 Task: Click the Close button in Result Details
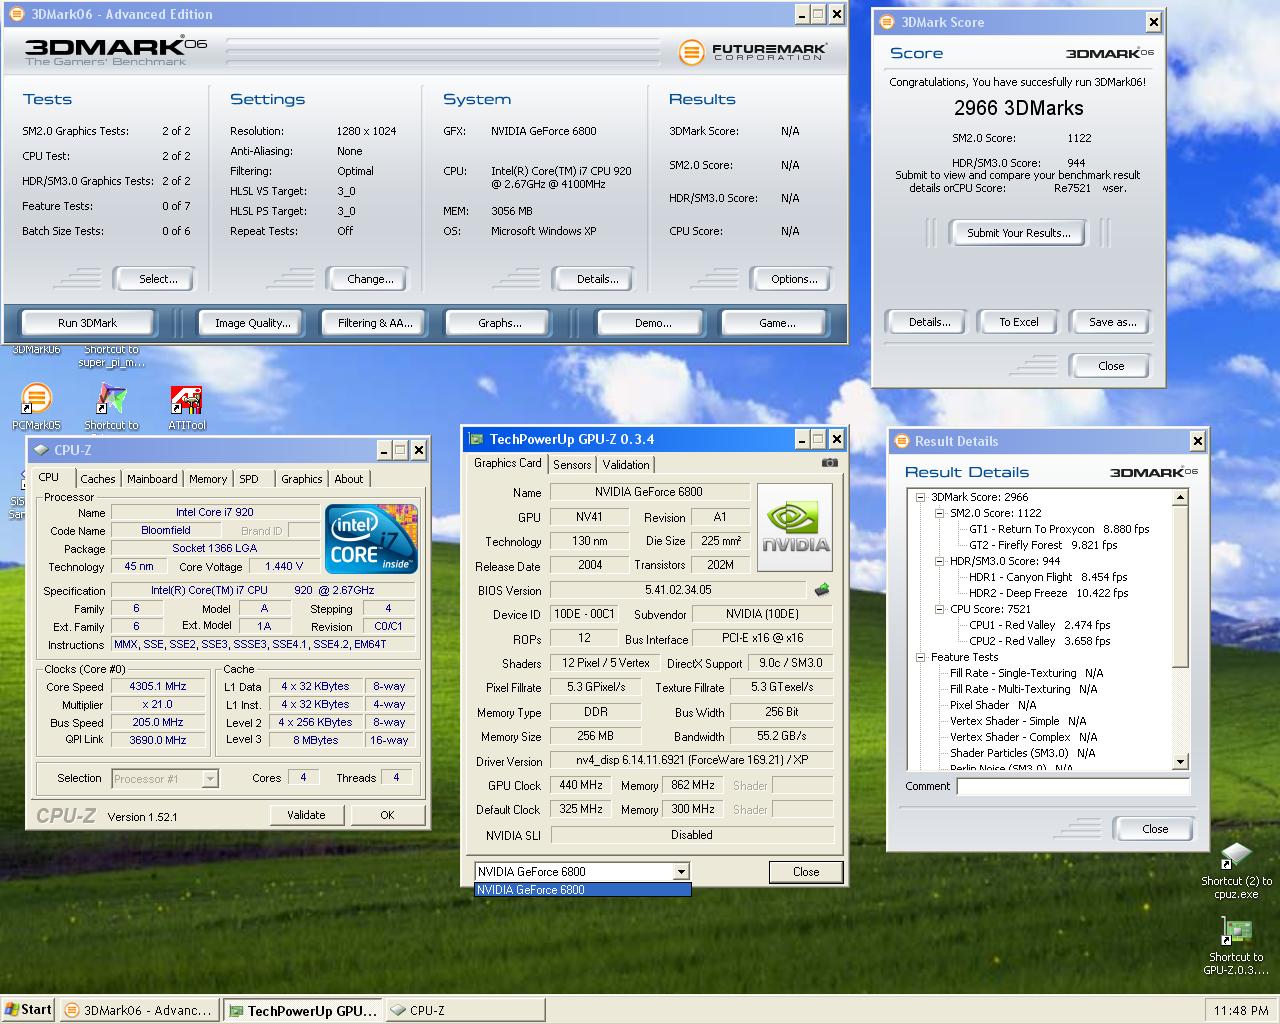click(1155, 829)
